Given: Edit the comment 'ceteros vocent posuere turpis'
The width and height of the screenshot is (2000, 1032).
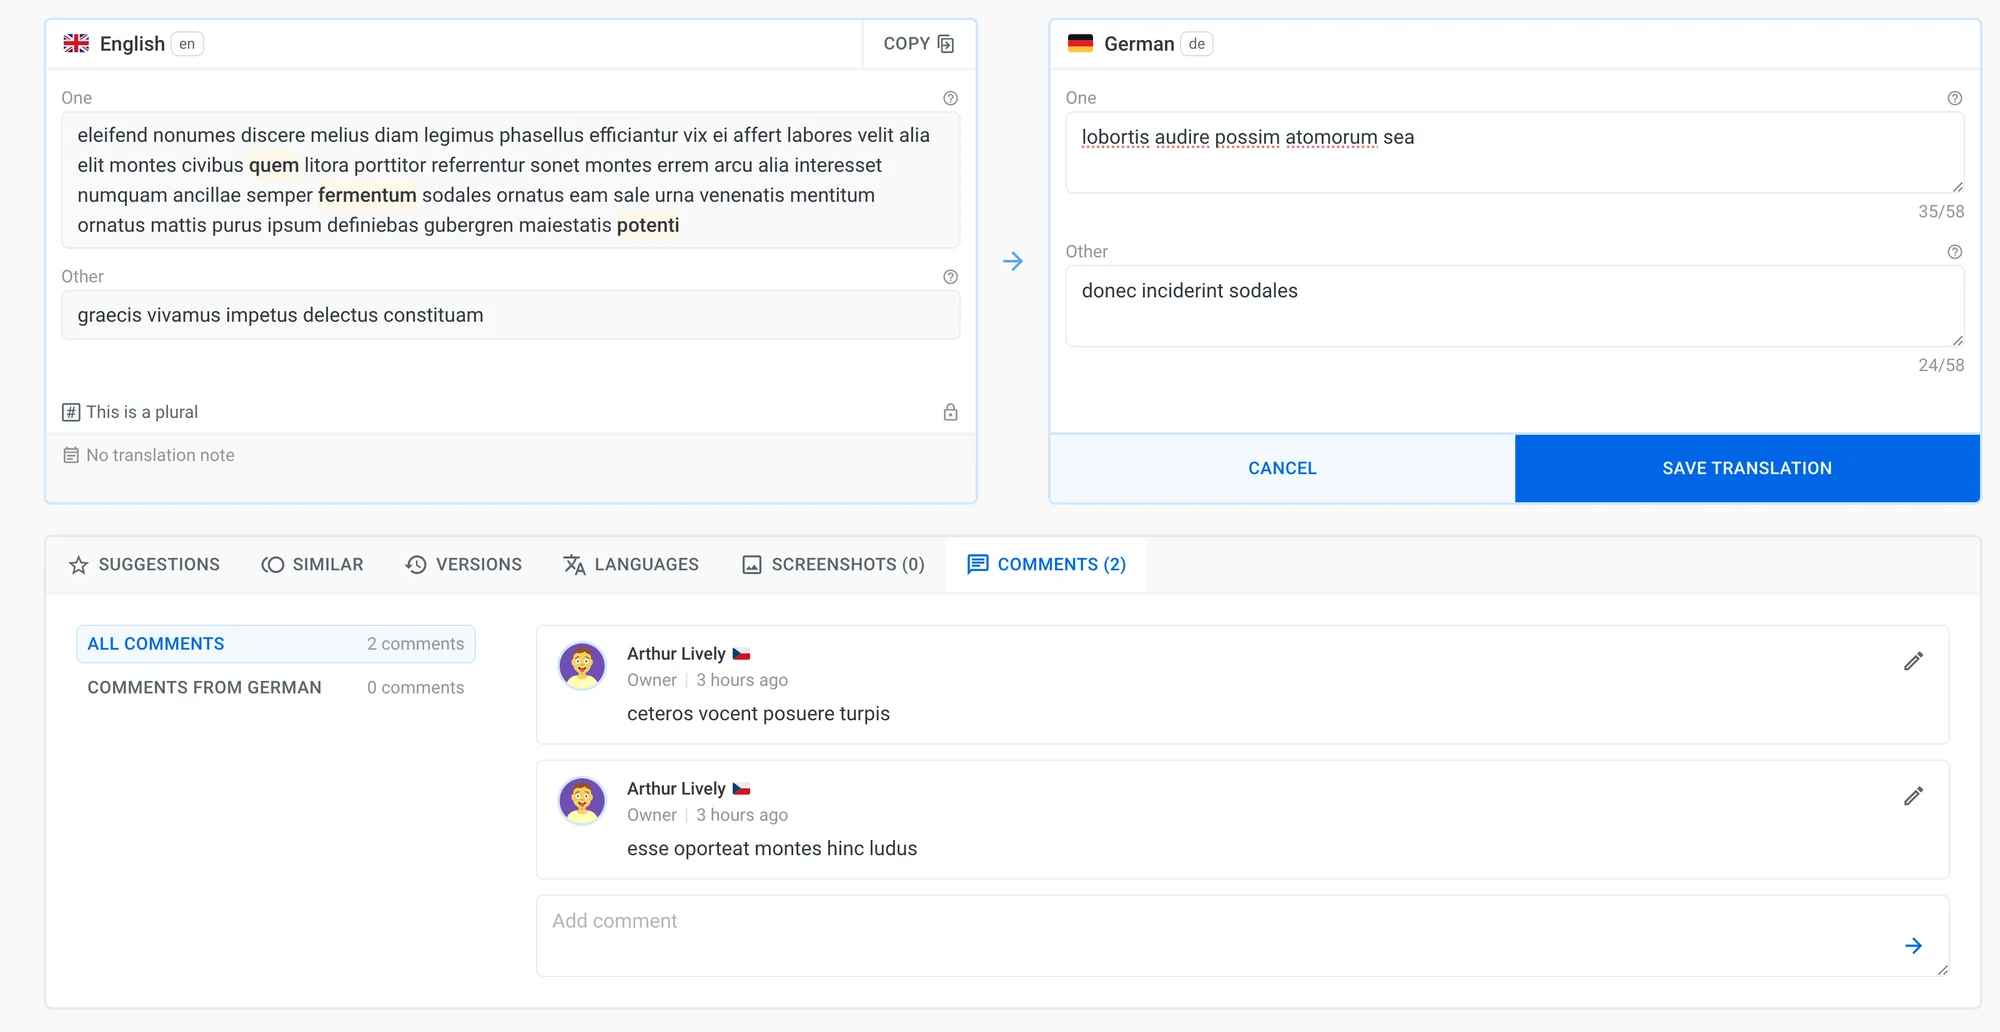Looking at the screenshot, I should (1913, 661).
